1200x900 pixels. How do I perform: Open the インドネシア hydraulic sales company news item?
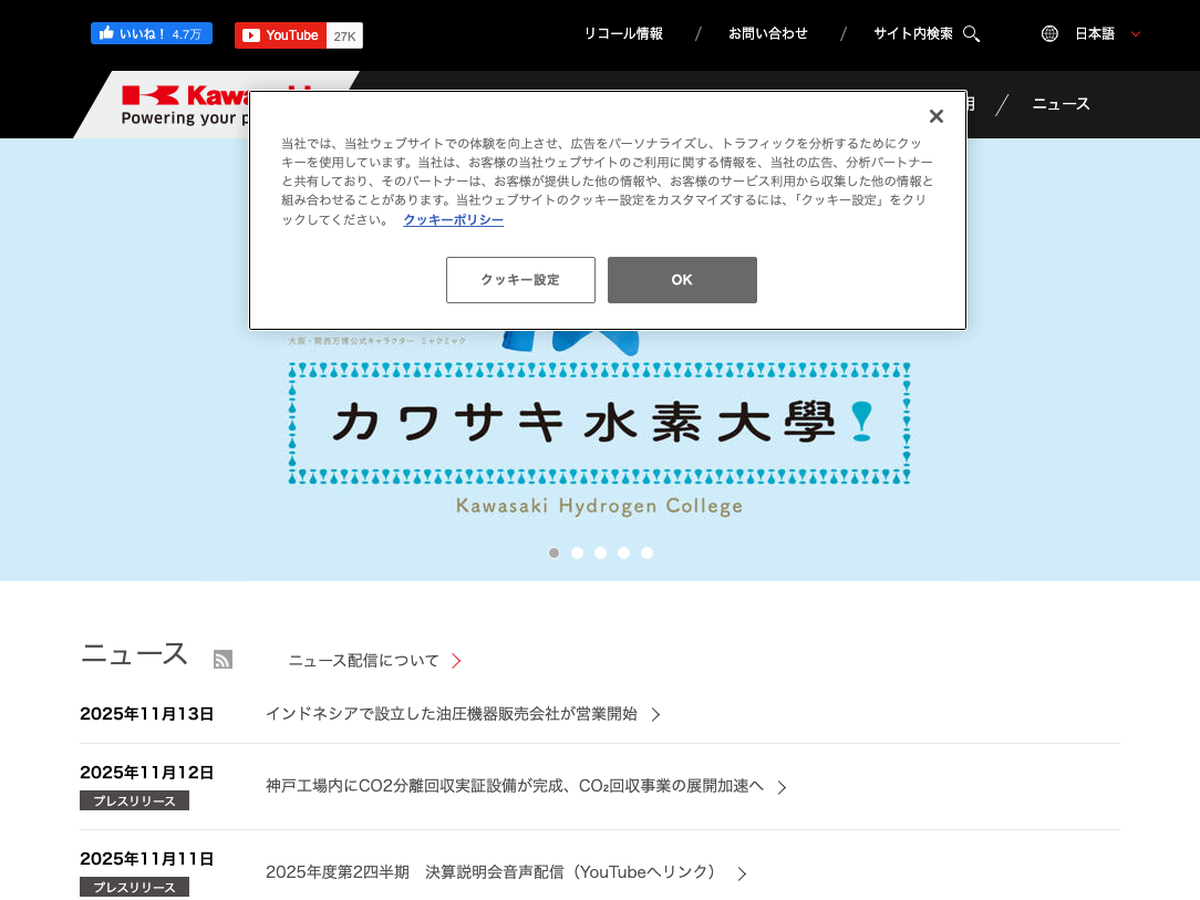tap(451, 714)
